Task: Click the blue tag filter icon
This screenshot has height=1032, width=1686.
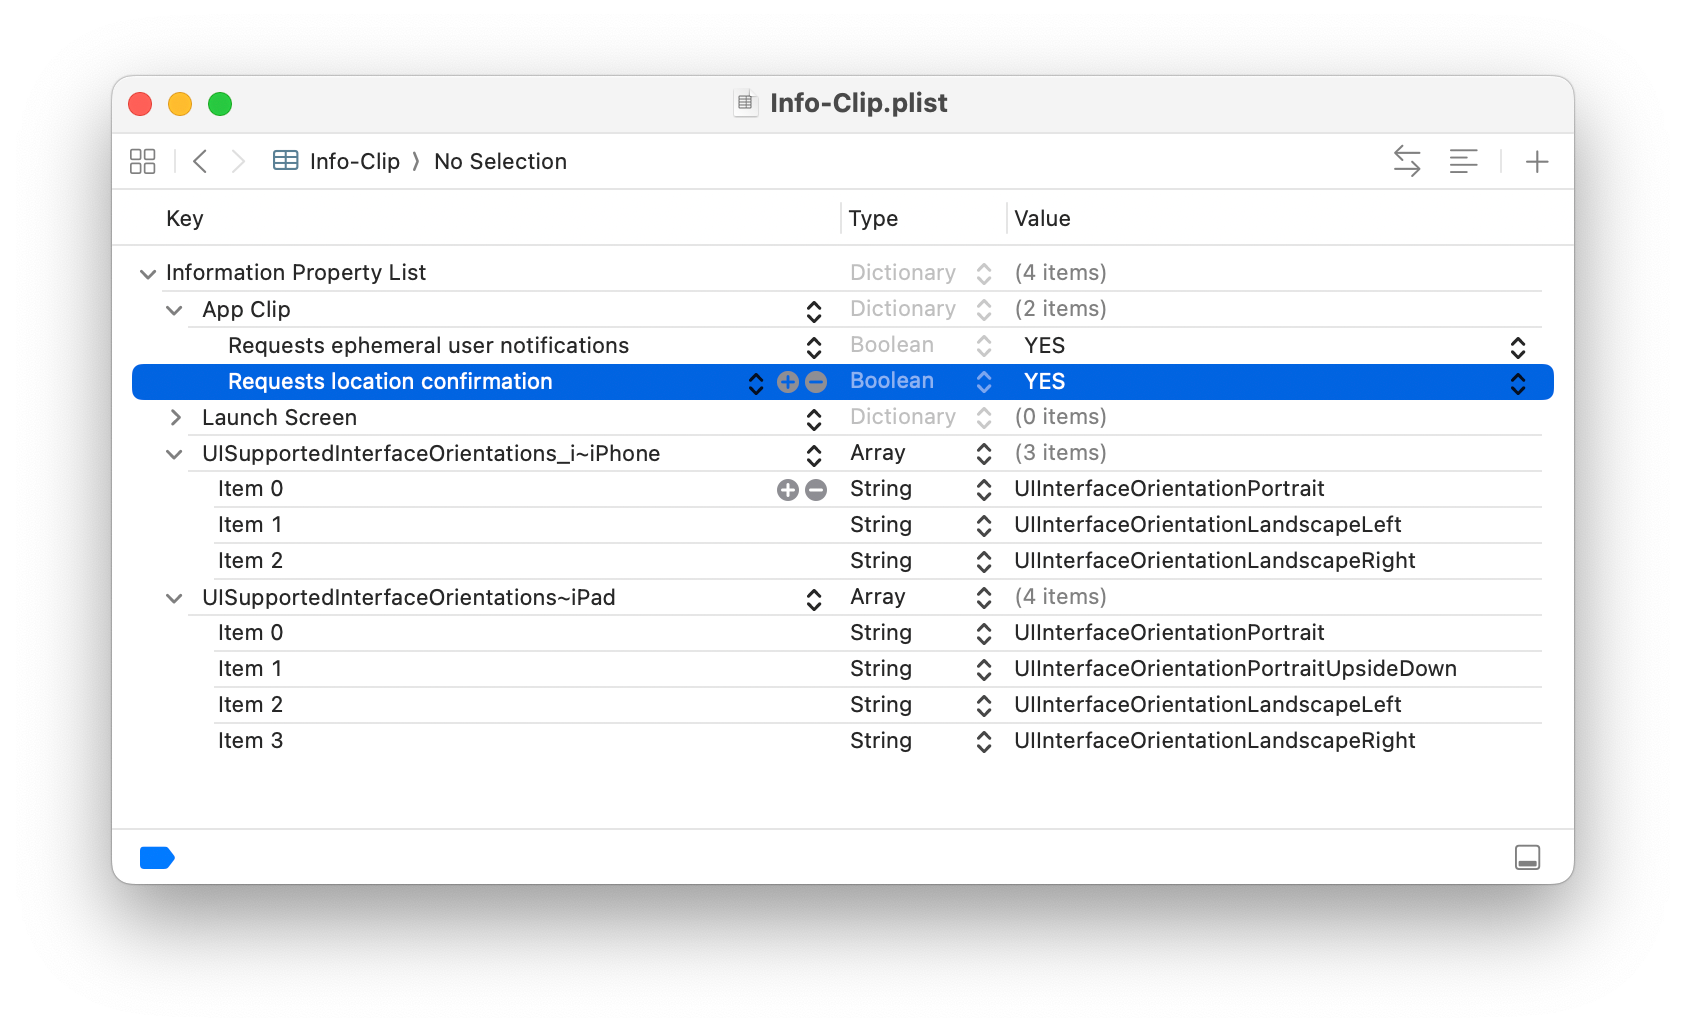Action: [157, 858]
